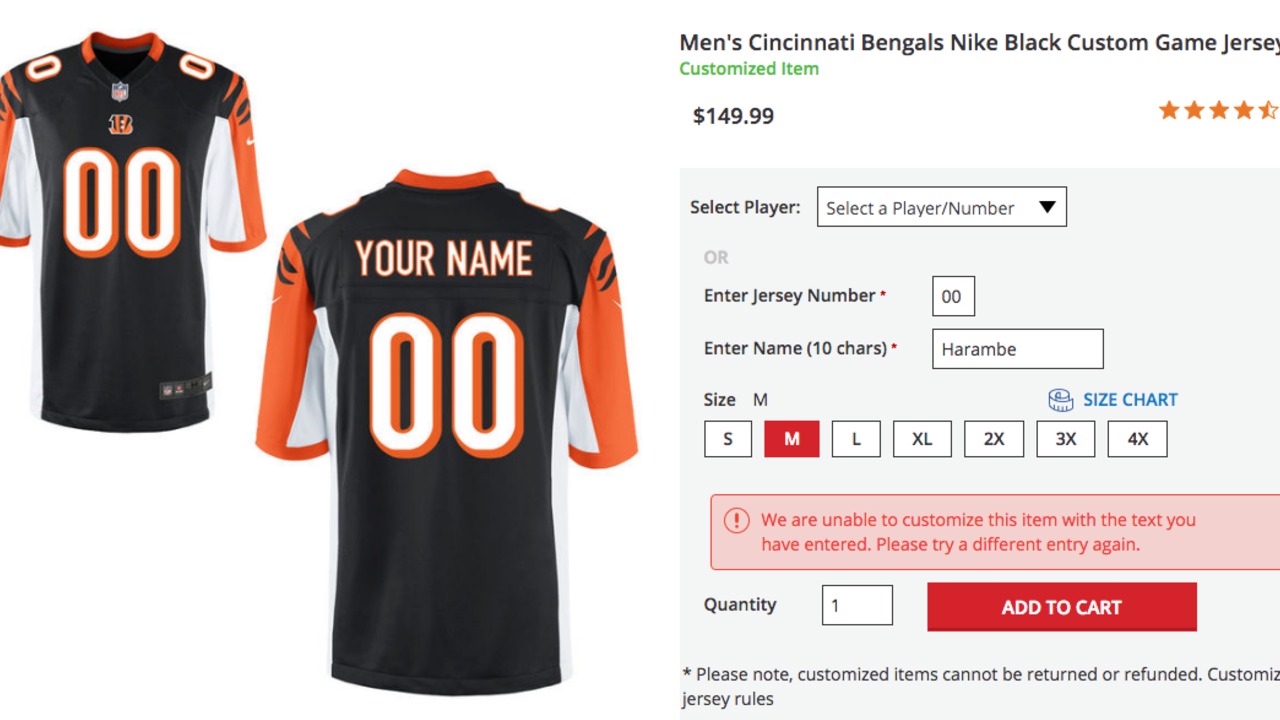
Task: View the back jersey YOUR NAME image
Action: [x=446, y=430]
